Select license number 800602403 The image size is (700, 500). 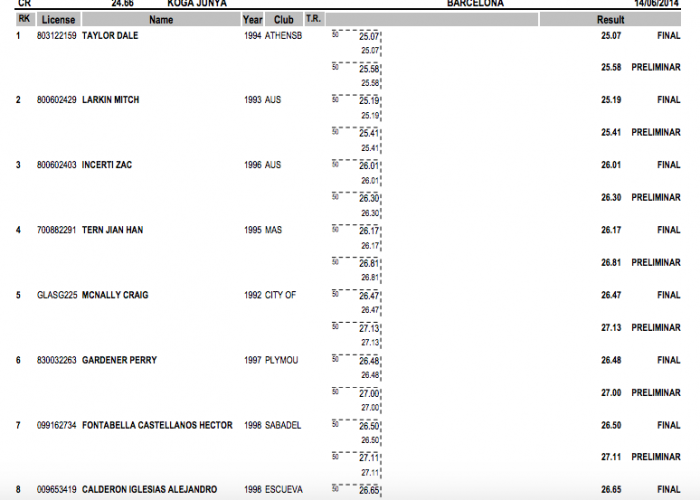pos(57,165)
